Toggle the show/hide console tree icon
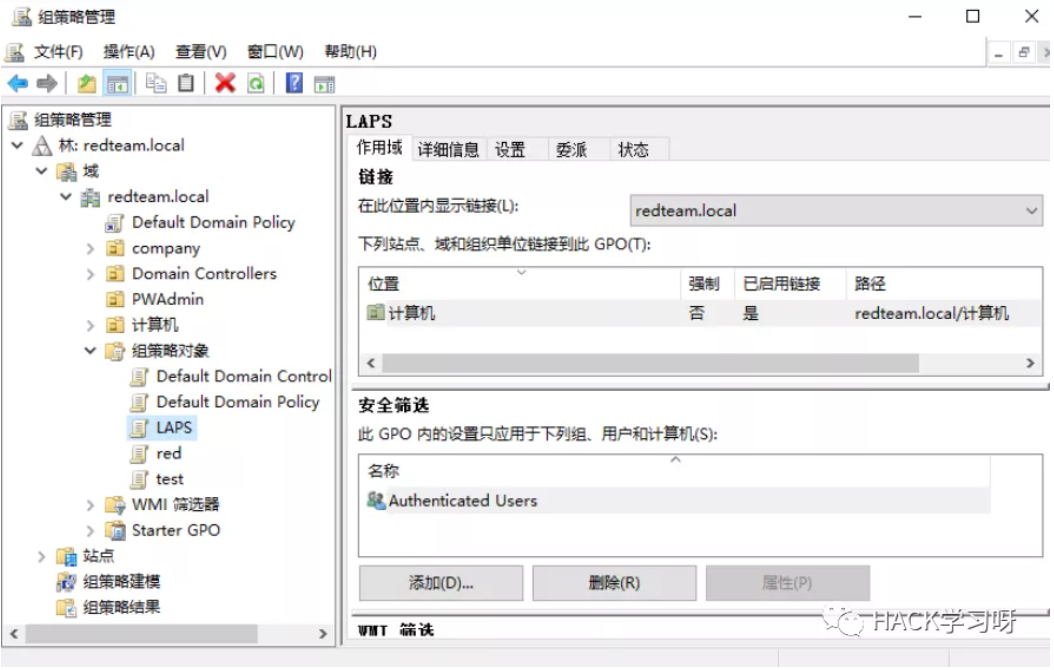Screen dimensions: 1054x670 point(118,84)
